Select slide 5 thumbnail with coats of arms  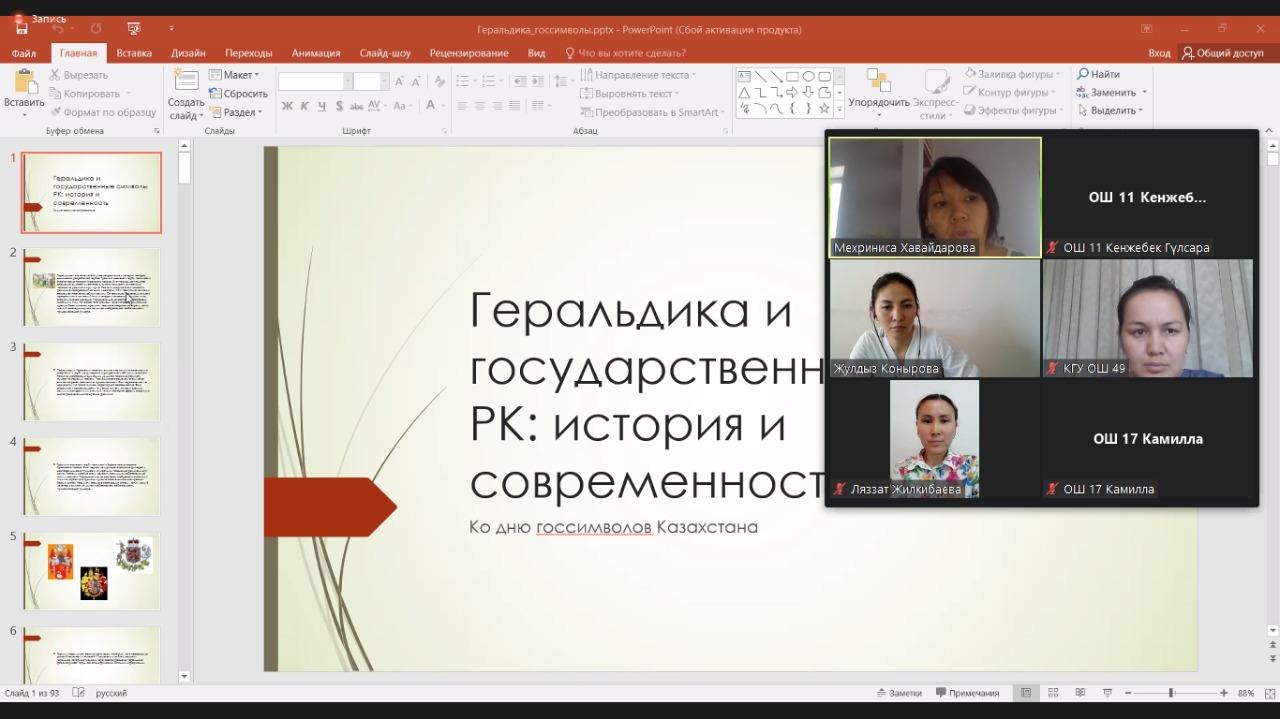point(91,570)
